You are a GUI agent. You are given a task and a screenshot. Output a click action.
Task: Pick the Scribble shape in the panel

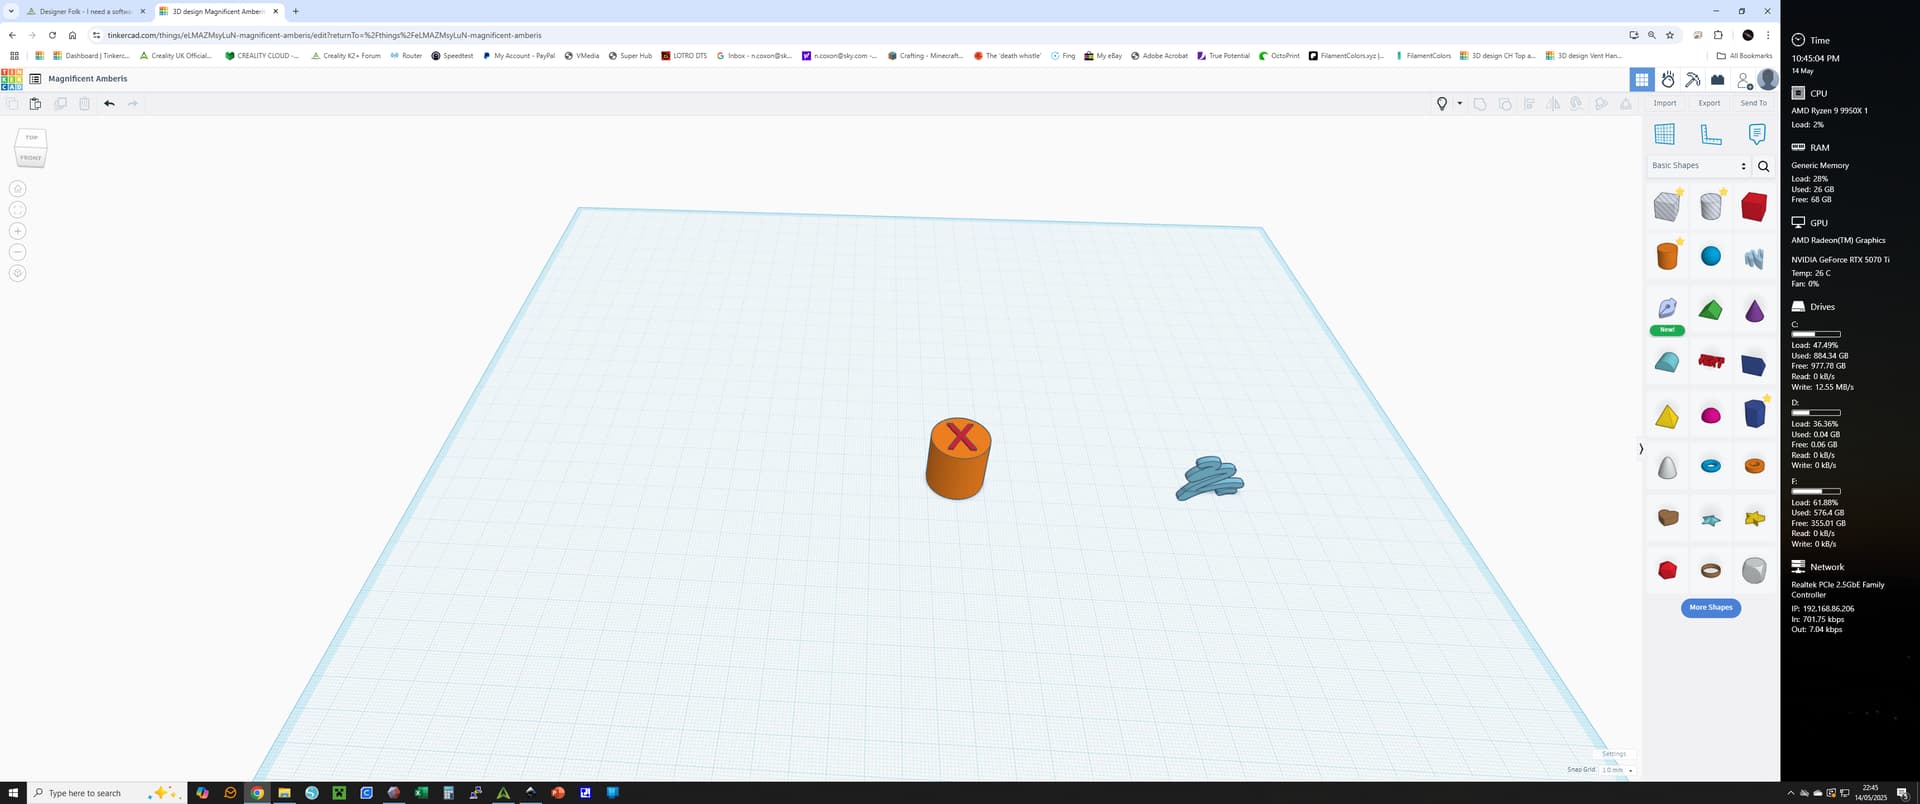[1754, 259]
